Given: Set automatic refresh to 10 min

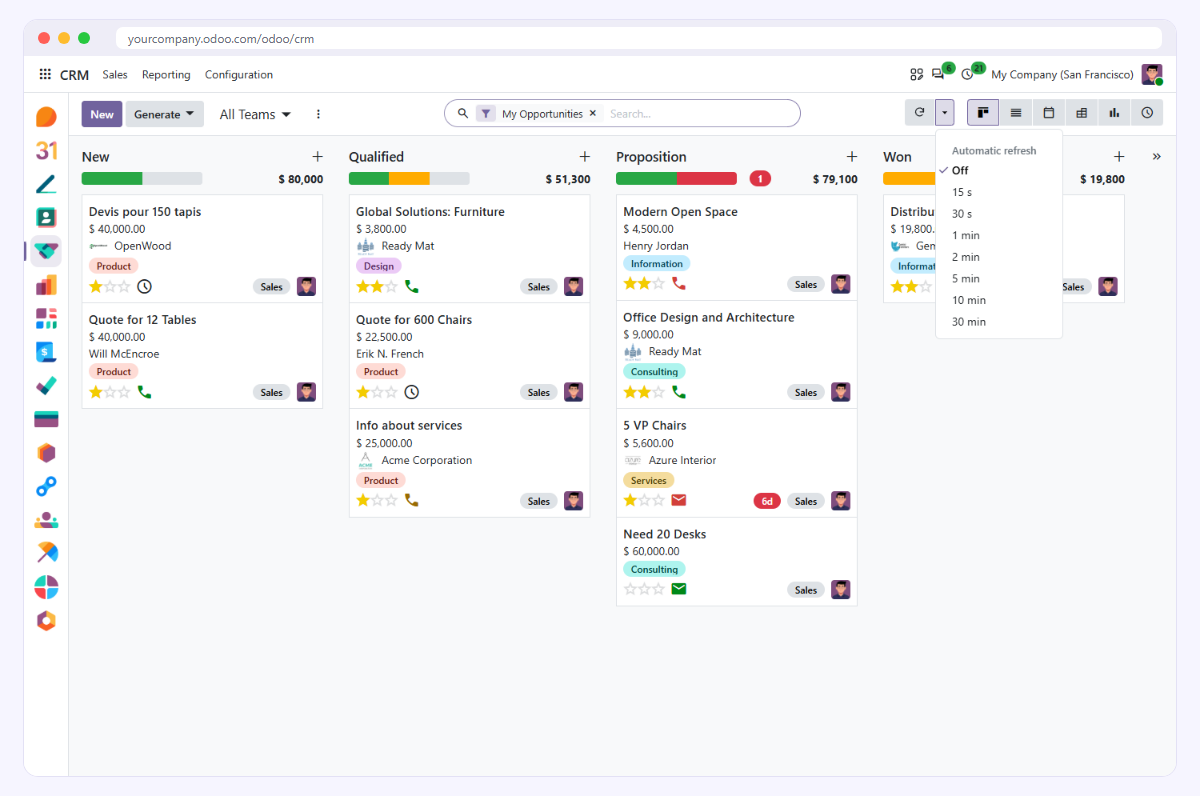Looking at the screenshot, I should tap(999, 300).
